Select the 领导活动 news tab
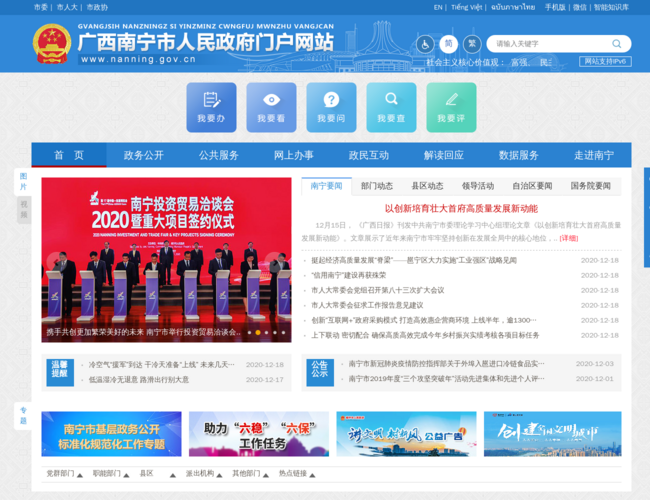The height and width of the screenshot is (500, 650). (x=478, y=186)
